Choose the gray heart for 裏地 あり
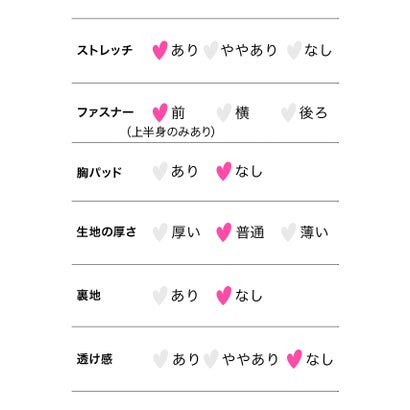The width and height of the screenshot is (410, 410). click(x=160, y=295)
